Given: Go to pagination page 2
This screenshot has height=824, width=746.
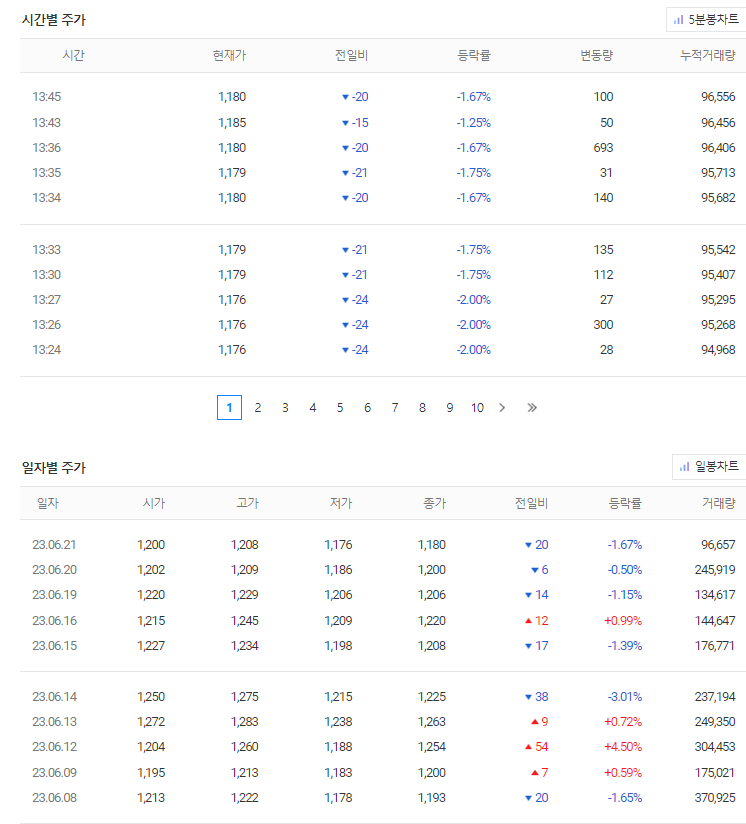Looking at the screenshot, I should [257, 408].
